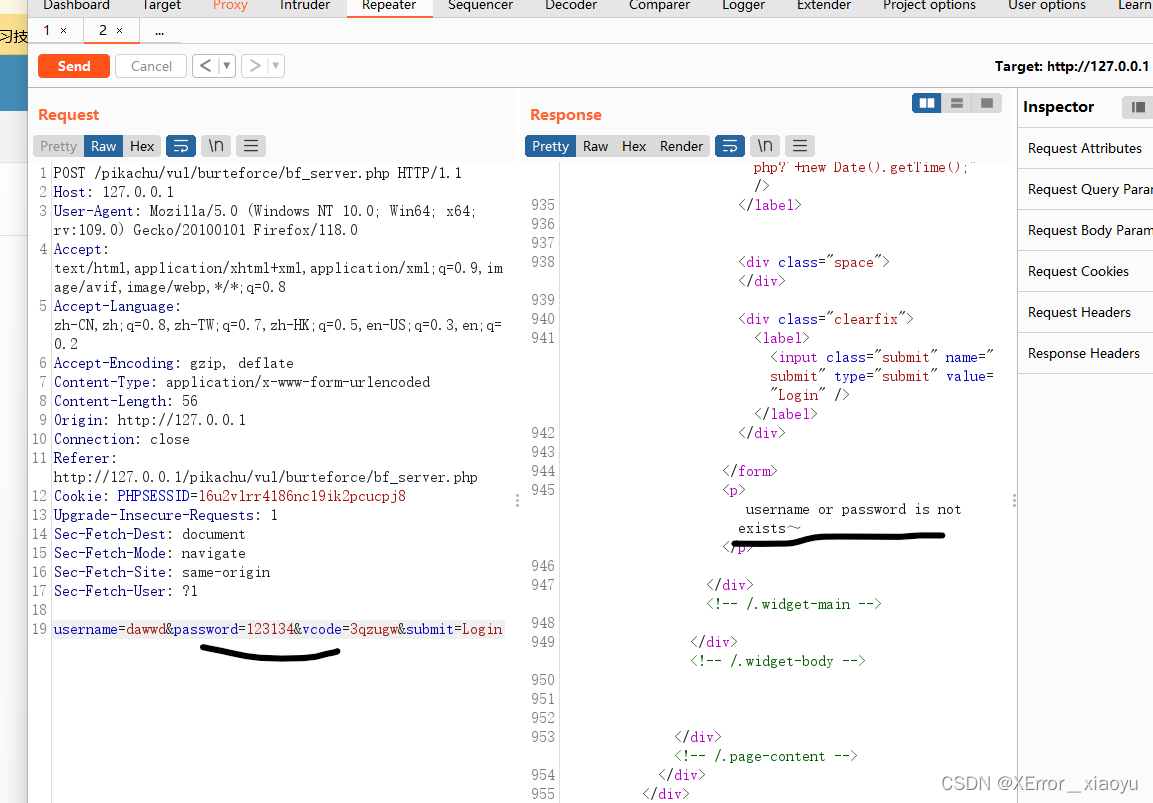Toggle non-printable characters (\n) in Request panel
Image resolution: width=1153 pixels, height=803 pixels.
[215, 146]
